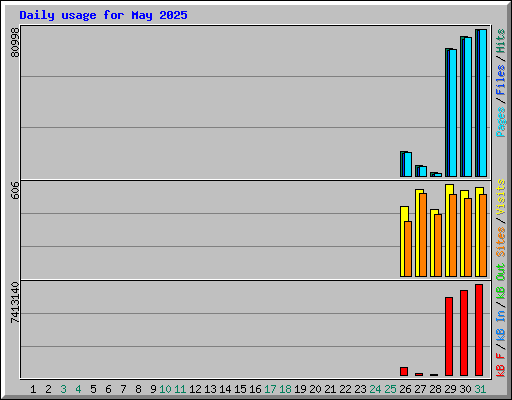Click the day 26 orange sites bar
This screenshot has width=512, height=400.
click(x=408, y=249)
